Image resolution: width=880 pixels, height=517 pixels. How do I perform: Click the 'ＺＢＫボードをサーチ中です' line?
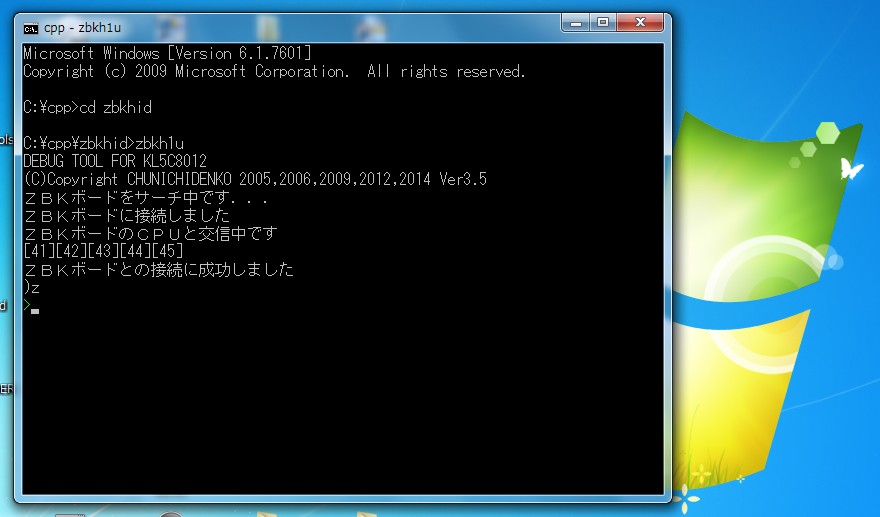point(146,197)
